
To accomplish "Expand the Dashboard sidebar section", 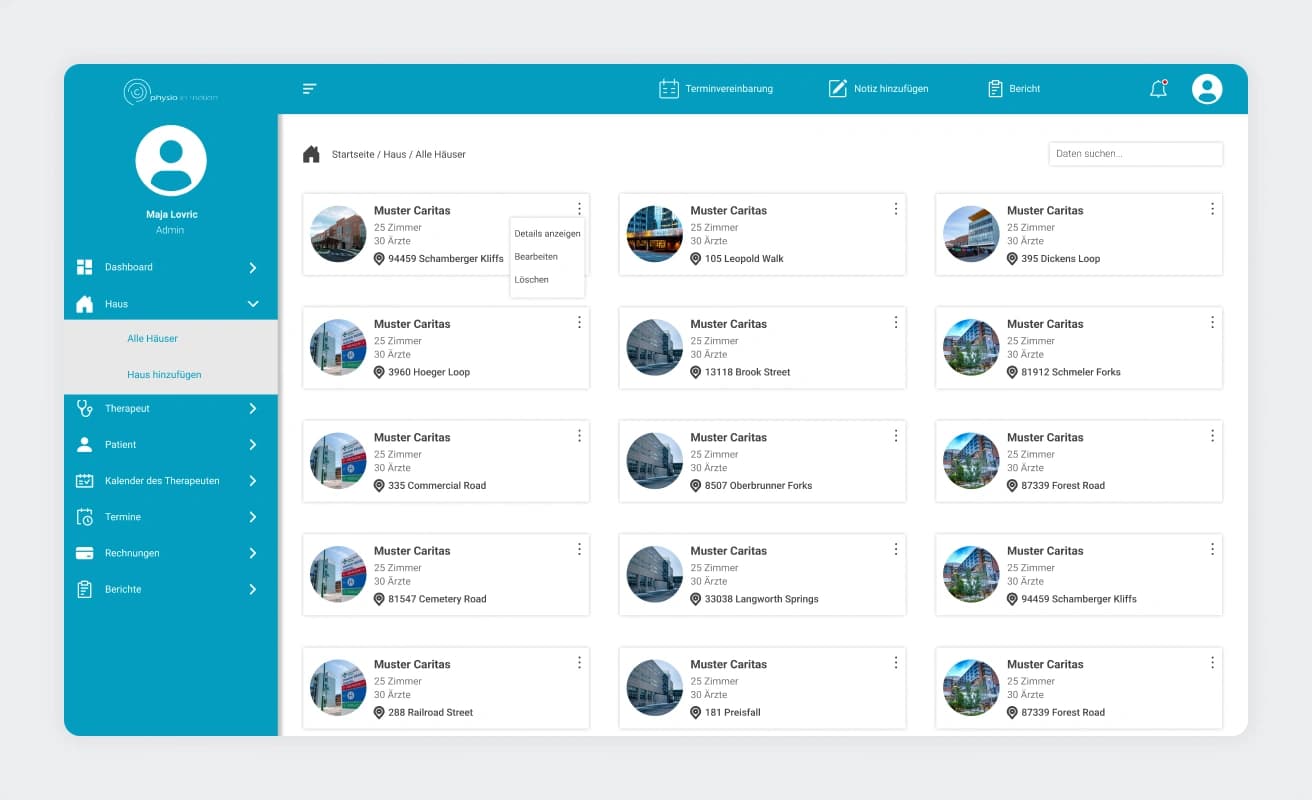I will pyautogui.click(x=253, y=268).
